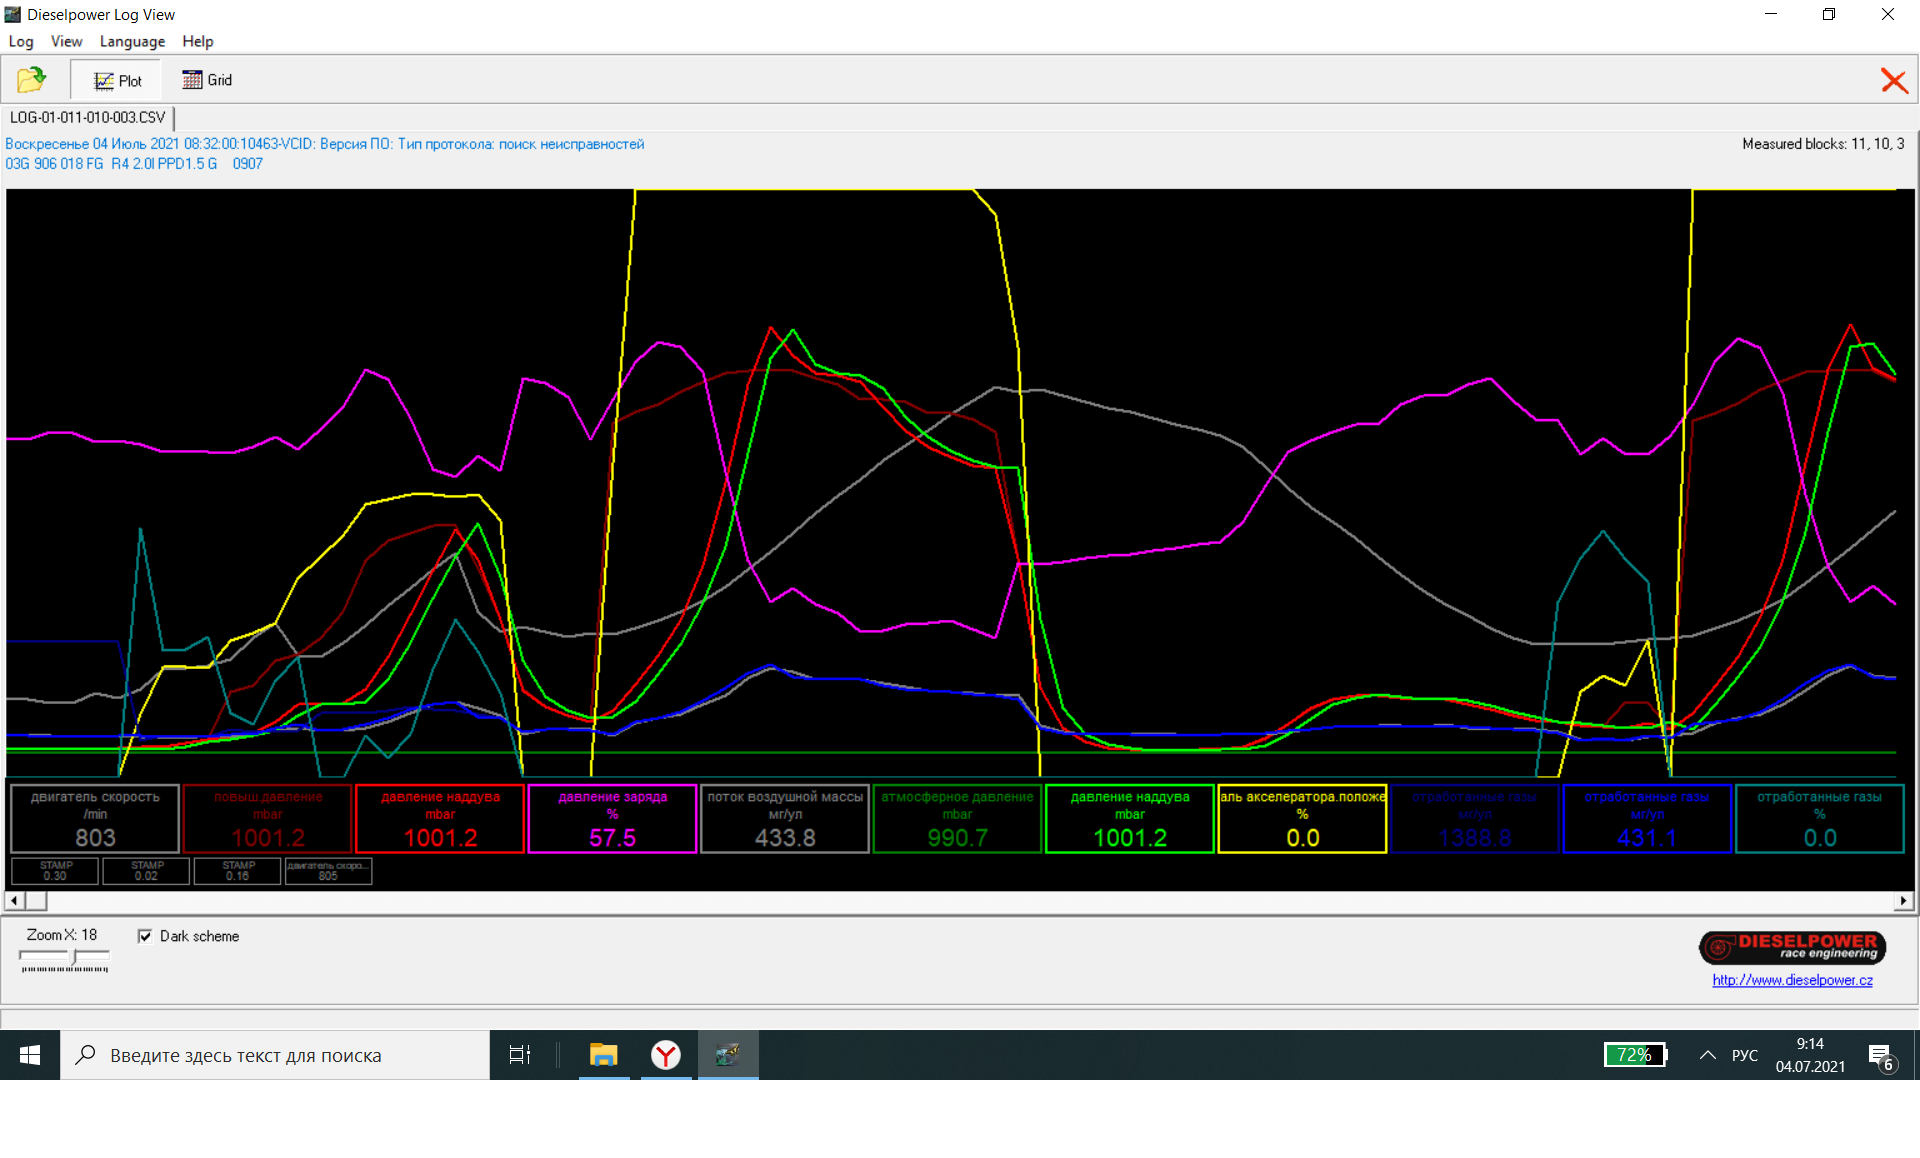1920x1158 pixels.
Task: Open the Log menu
Action: point(21,41)
